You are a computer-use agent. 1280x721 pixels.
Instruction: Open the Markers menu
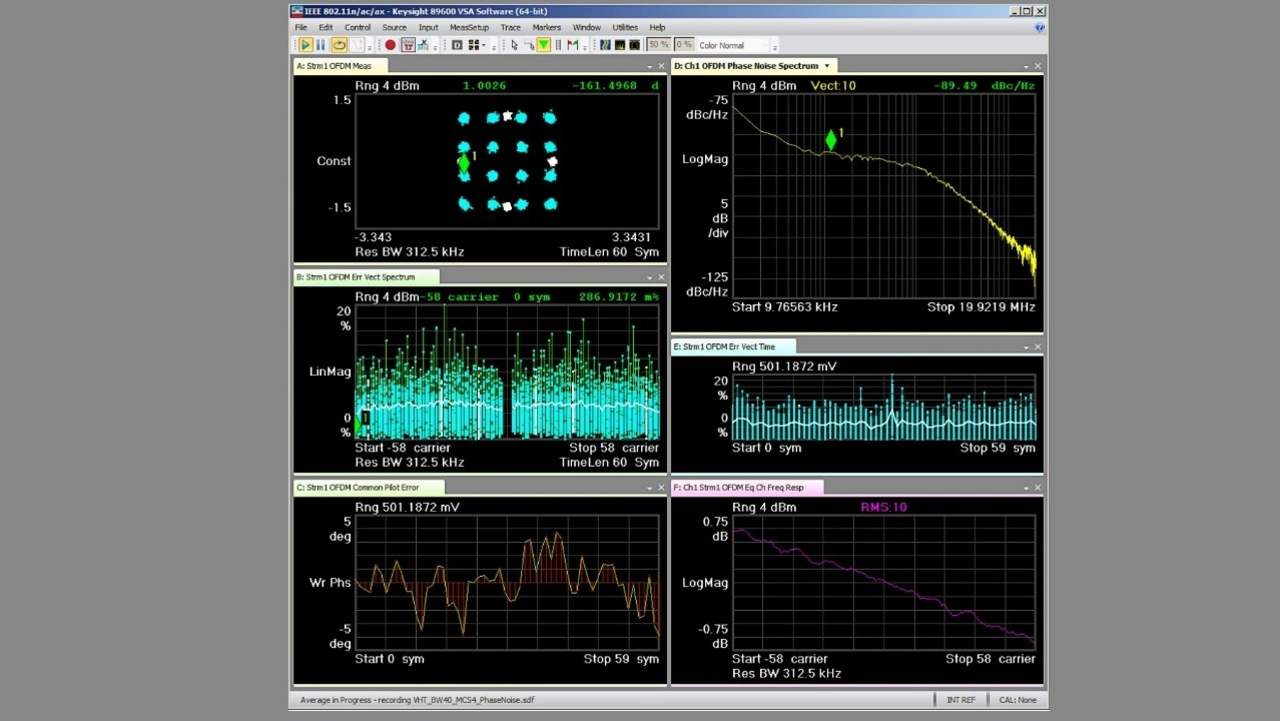pos(546,28)
